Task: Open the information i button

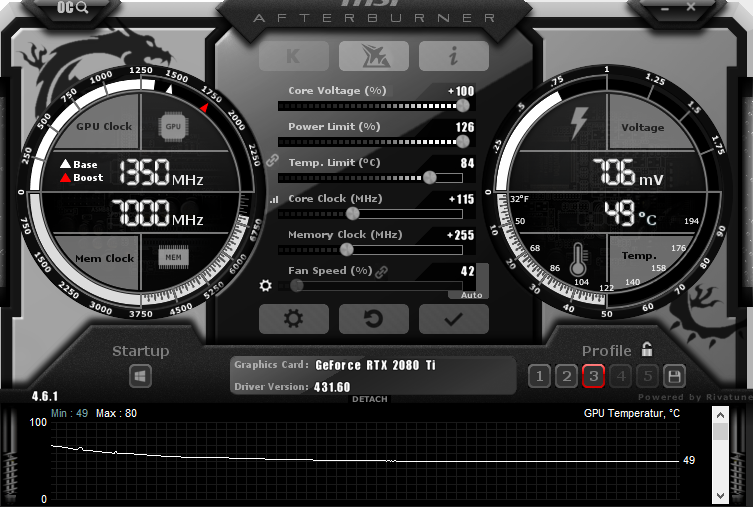Action: point(454,56)
